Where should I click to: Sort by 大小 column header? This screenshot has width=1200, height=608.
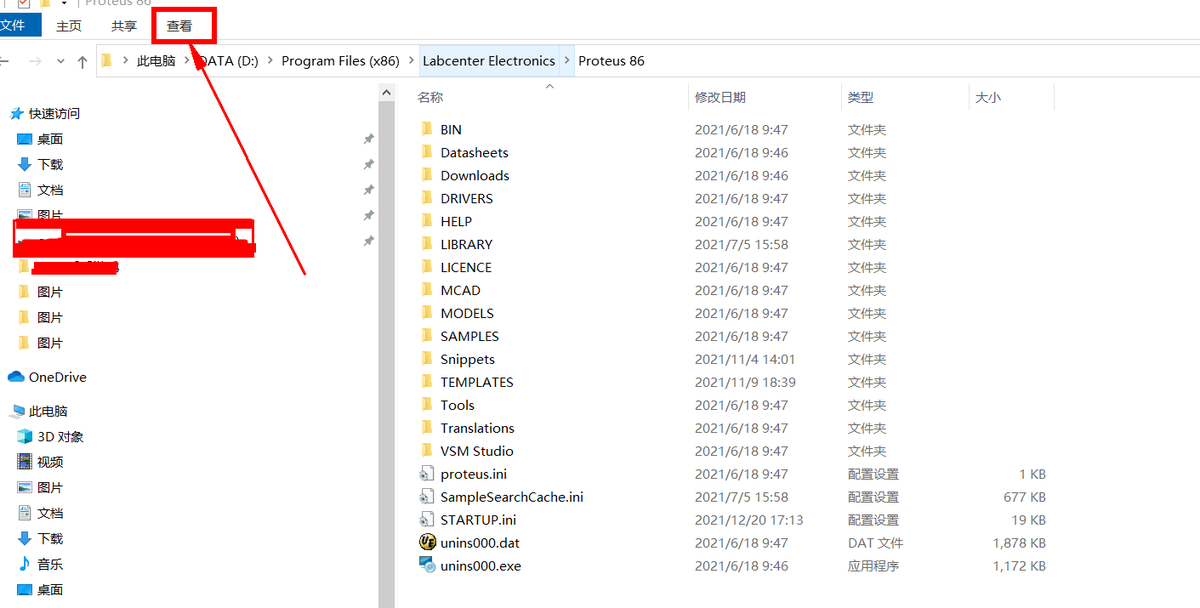pos(987,98)
